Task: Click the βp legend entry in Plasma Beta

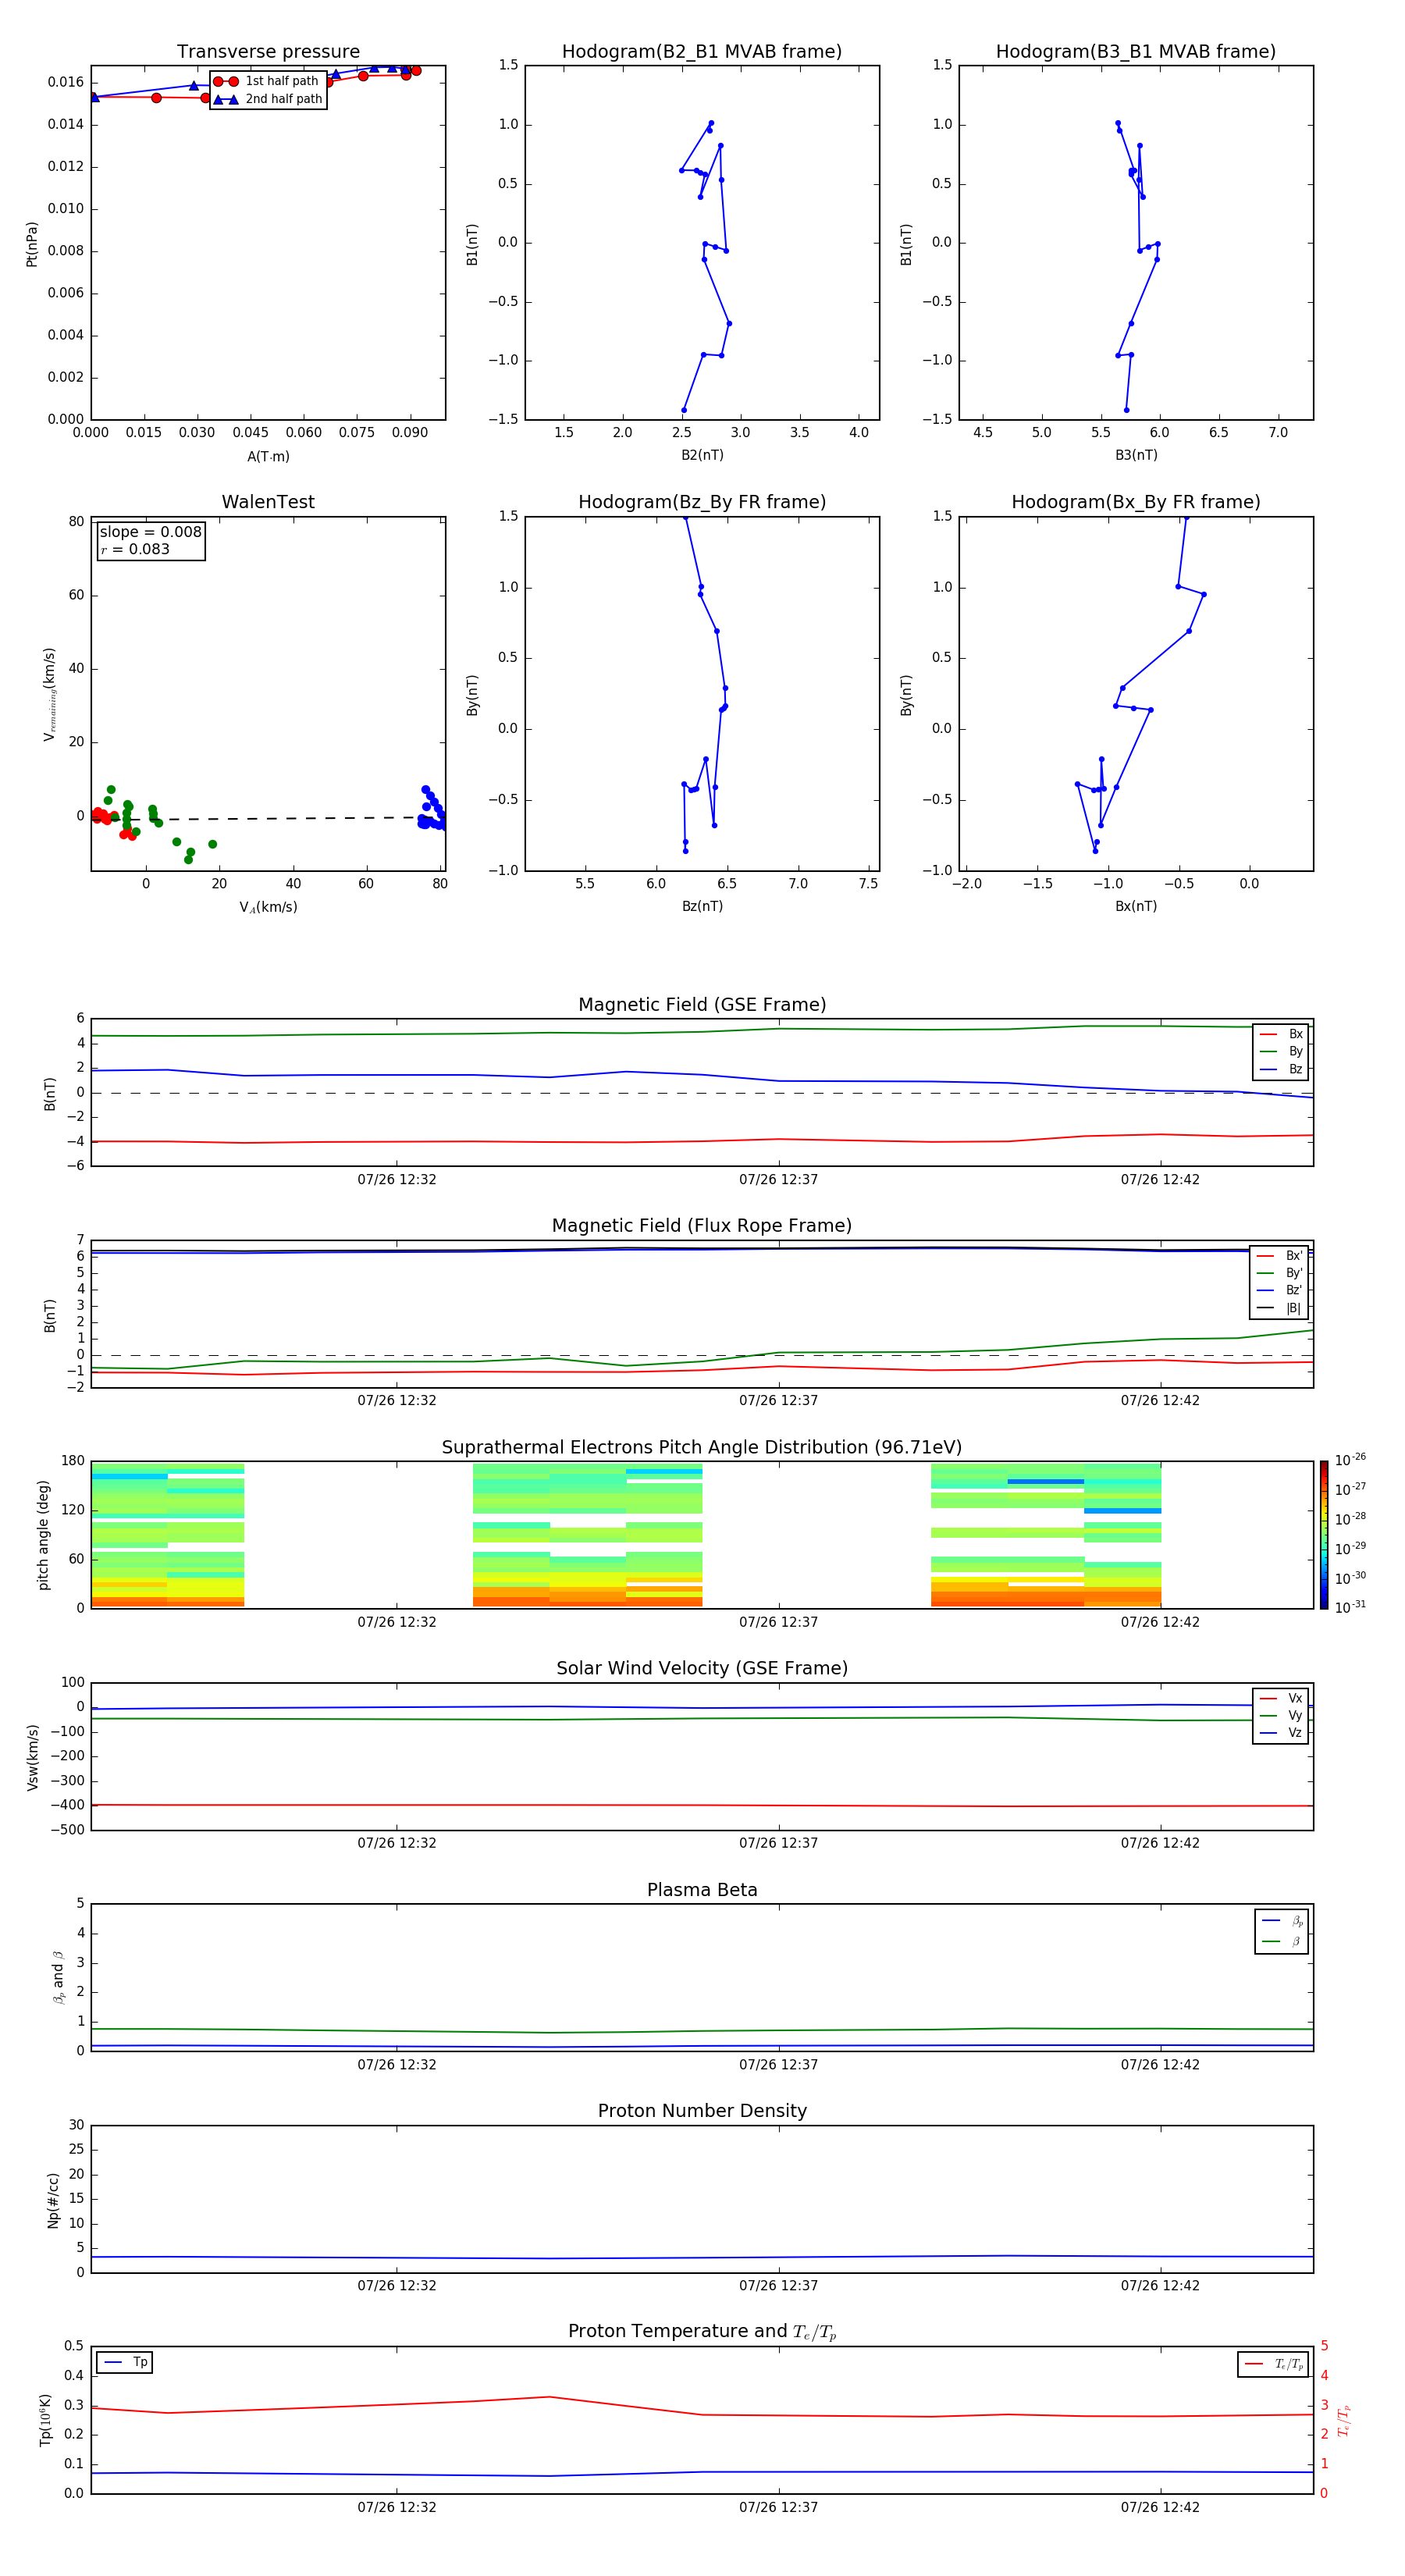Action: [x=1282, y=1921]
